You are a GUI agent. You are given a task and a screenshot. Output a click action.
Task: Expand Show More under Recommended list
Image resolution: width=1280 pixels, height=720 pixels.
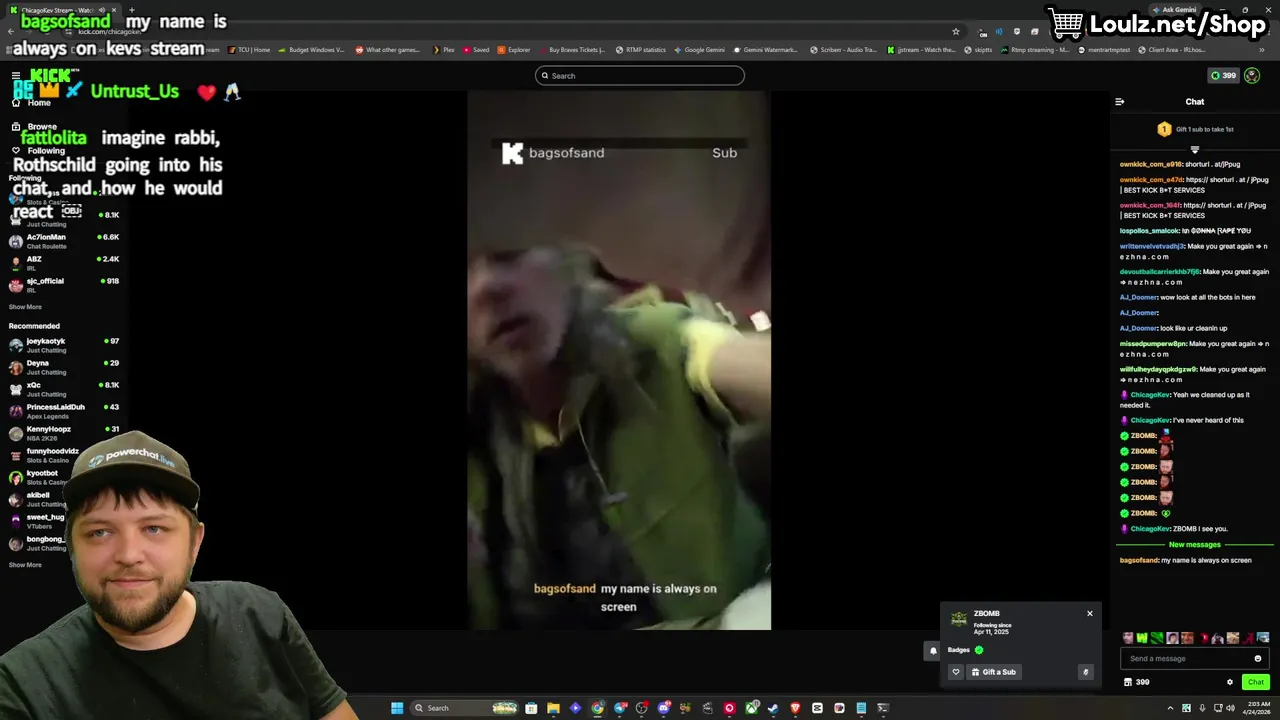25,565
